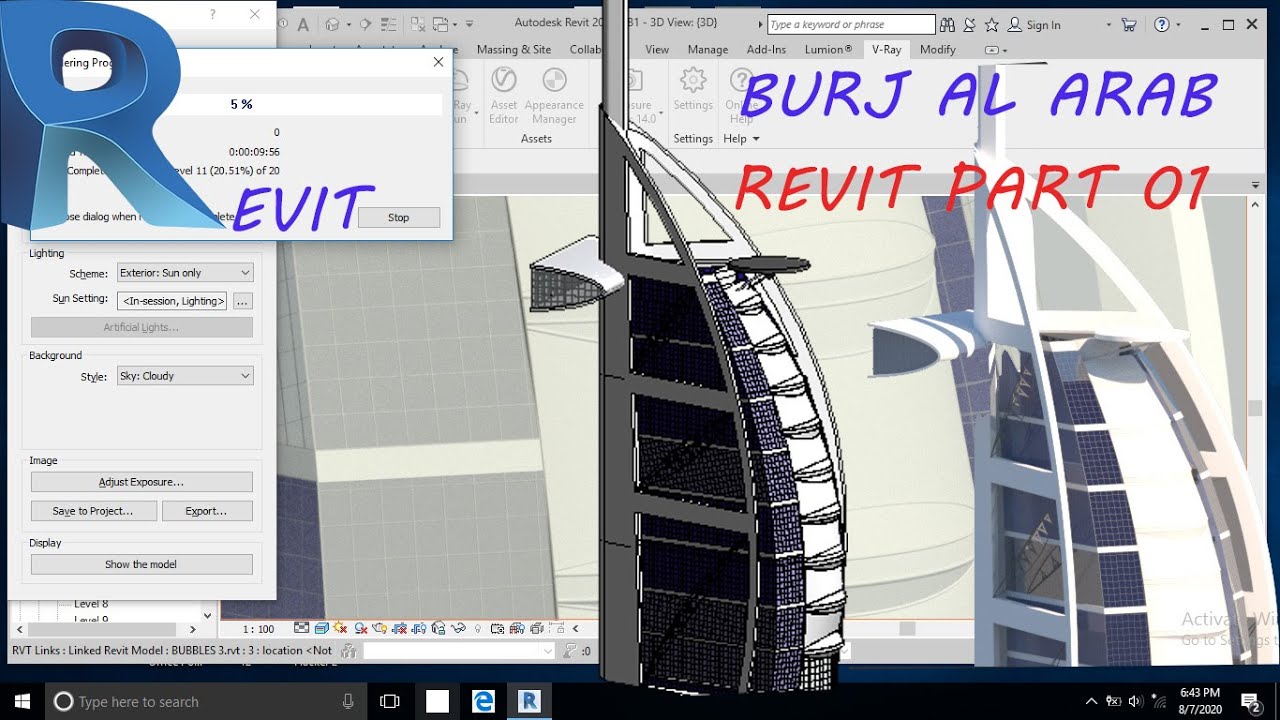Screen dimensions: 1280x720
Task: Click the Show the model button
Action: click(142, 564)
